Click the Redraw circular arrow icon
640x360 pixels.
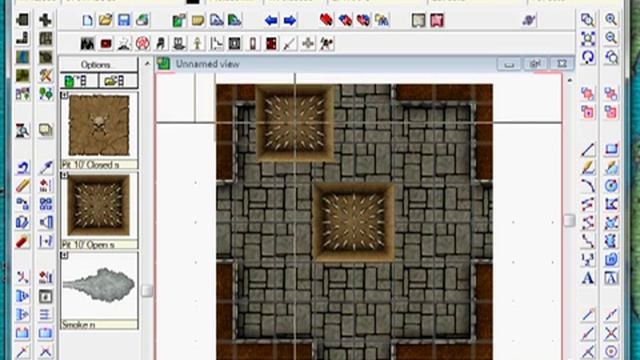(x=588, y=57)
